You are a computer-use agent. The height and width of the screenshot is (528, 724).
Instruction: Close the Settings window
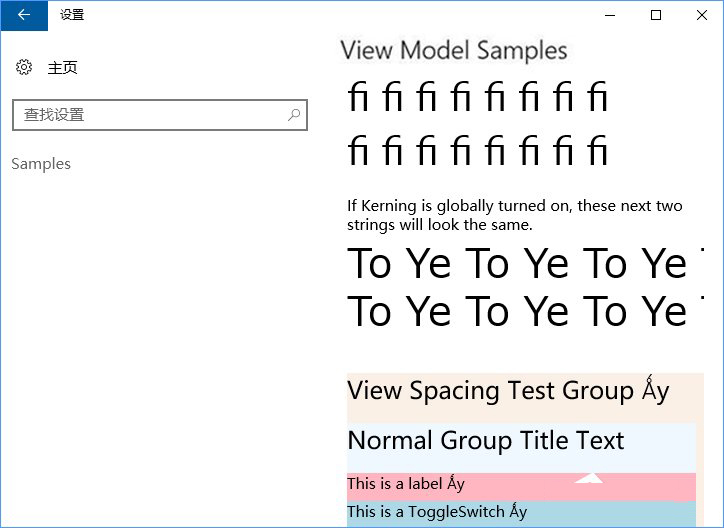click(701, 15)
